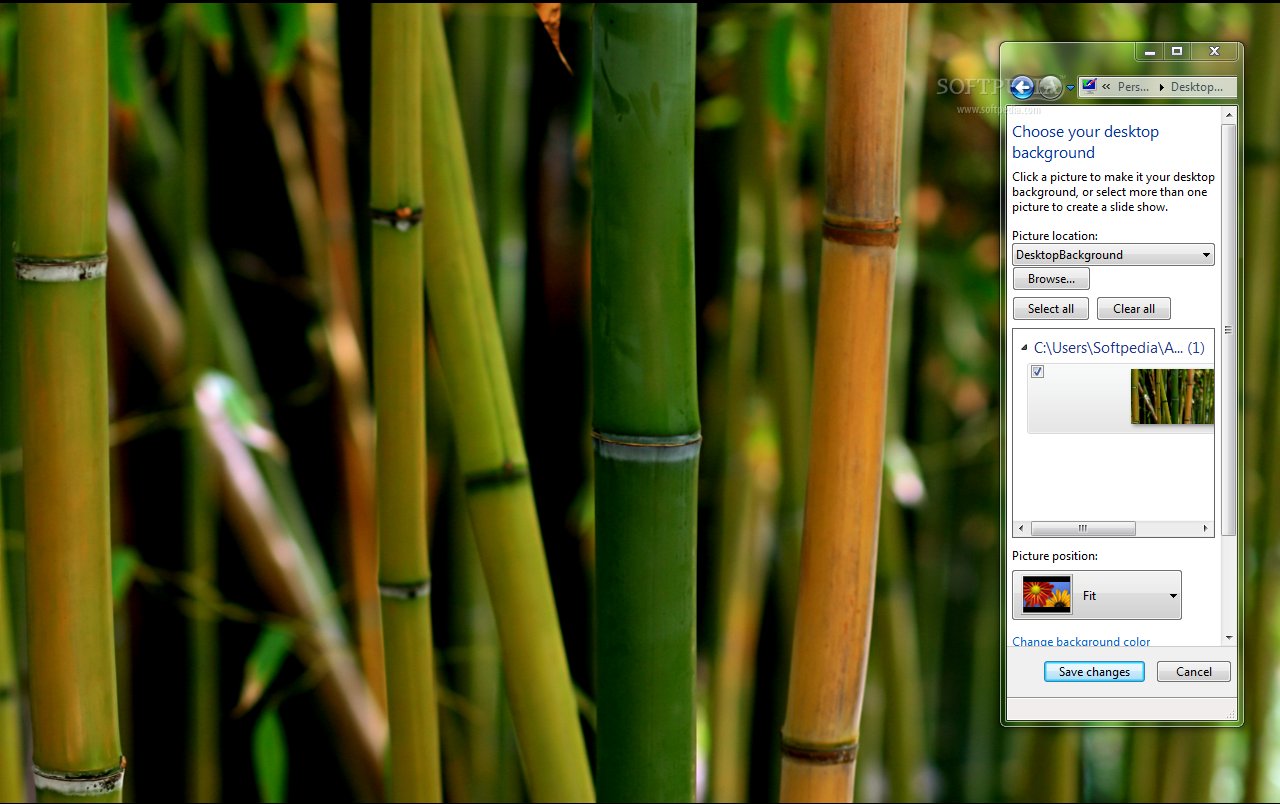
Task: Click the C:\Users\Softpedia\A... (1) group header
Action: pyautogui.click(x=1119, y=348)
